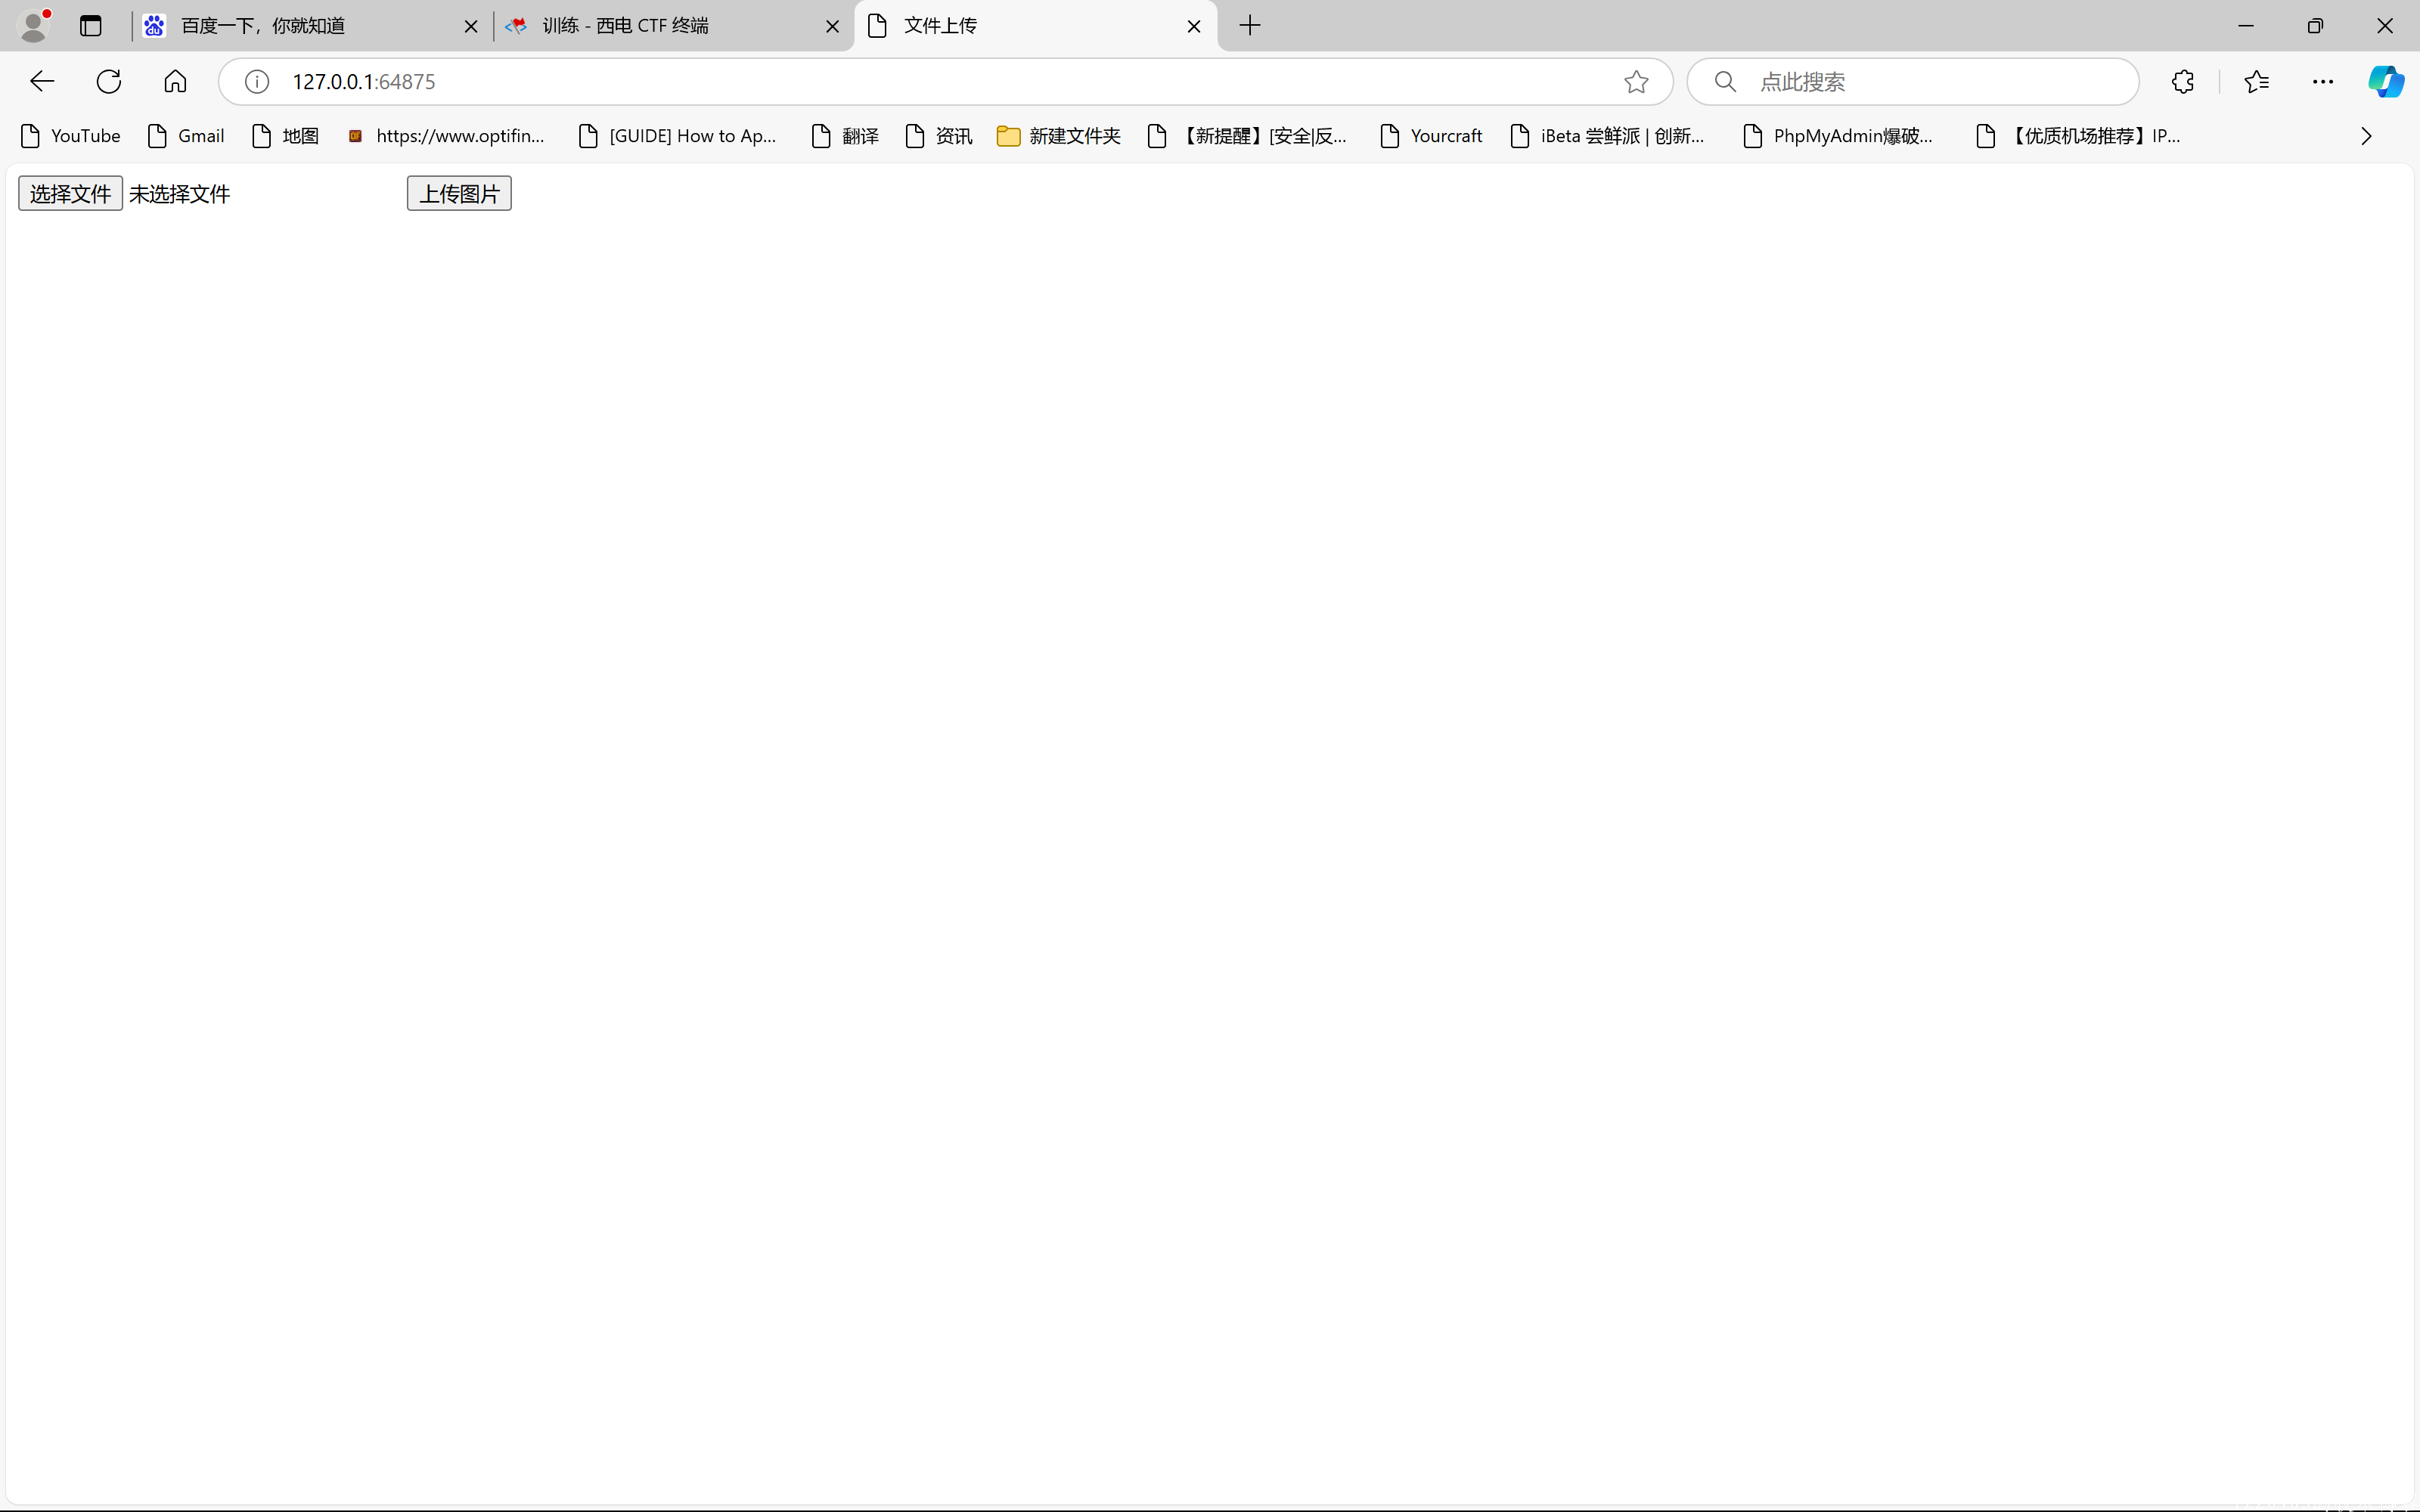The image size is (2420, 1512).
Task: Open the Extensions puzzle icon
Action: coord(2183,82)
